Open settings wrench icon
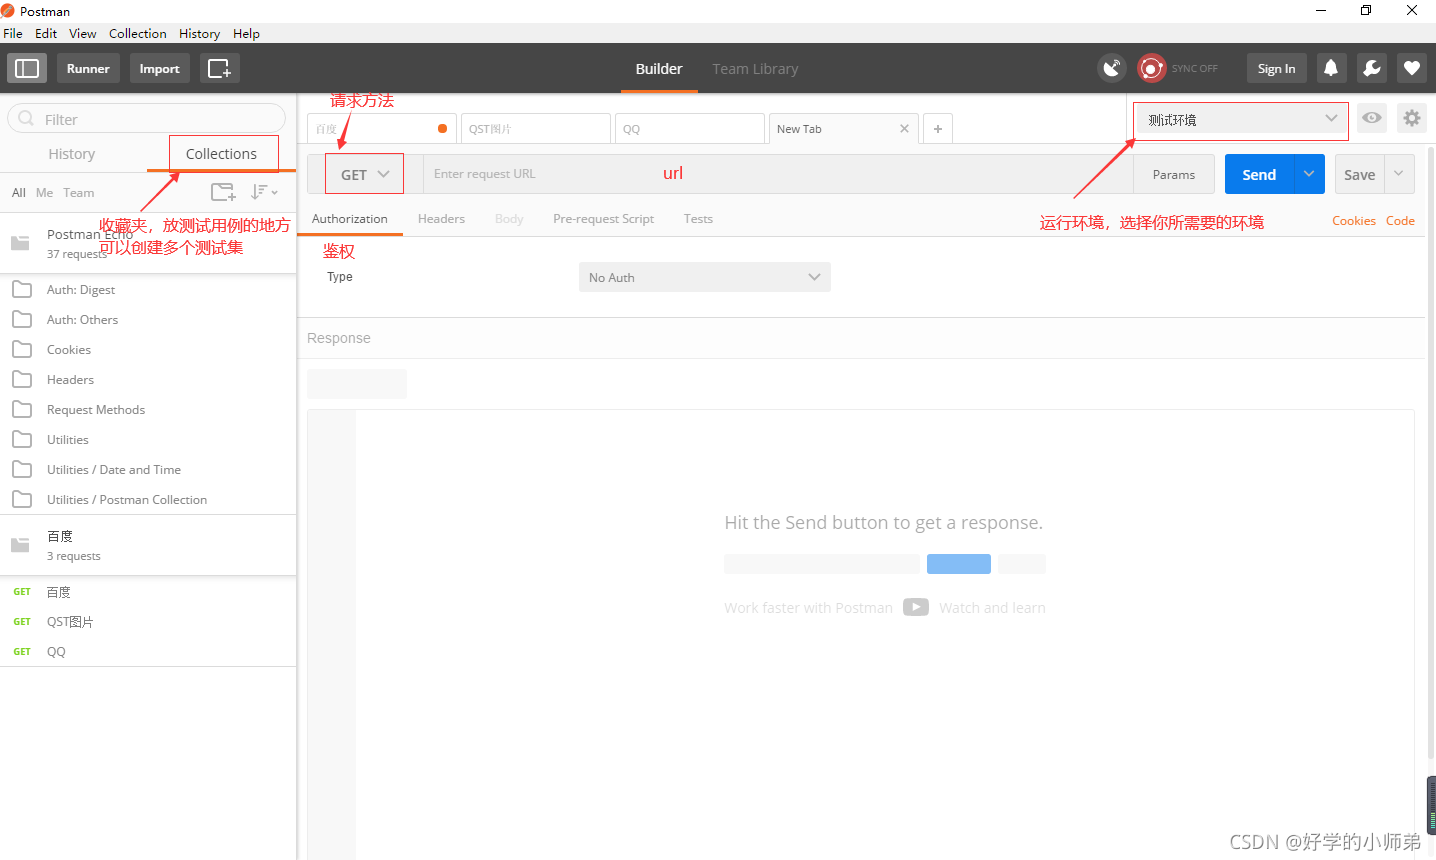Viewport: 1436px width, 860px height. (1371, 68)
